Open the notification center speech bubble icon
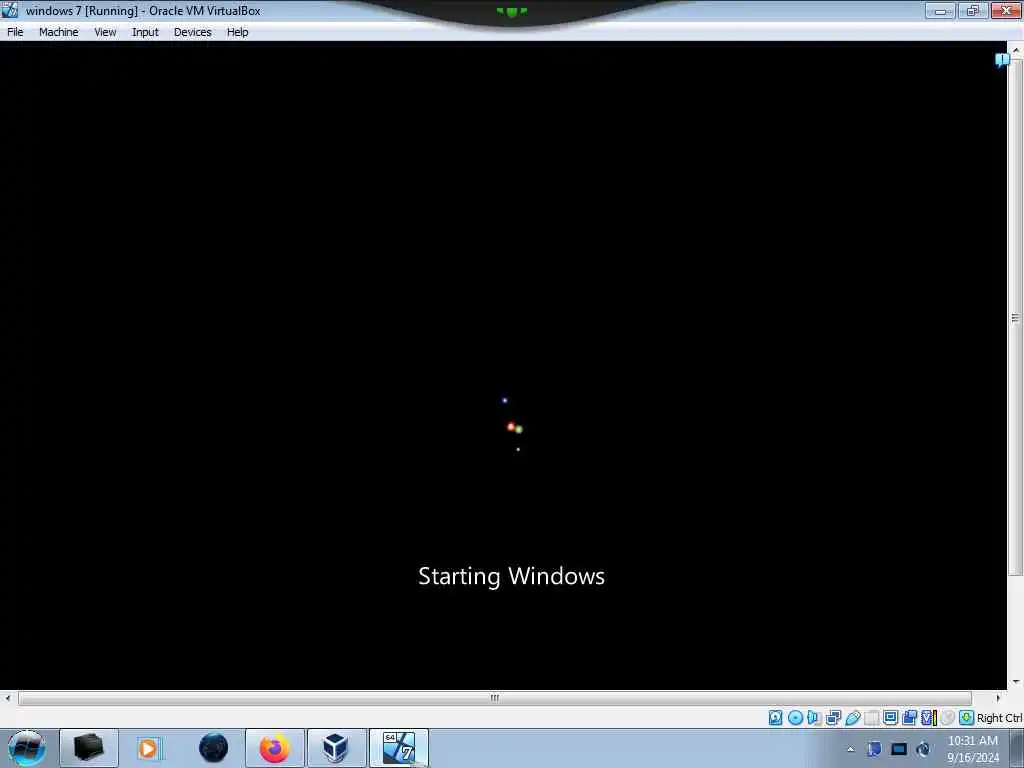 pos(1002,61)
